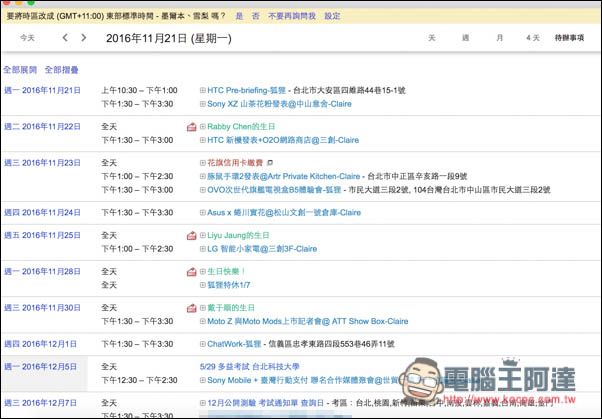
Task: Click 全部摺疊 to collapse all events
Action: [61, 70]
